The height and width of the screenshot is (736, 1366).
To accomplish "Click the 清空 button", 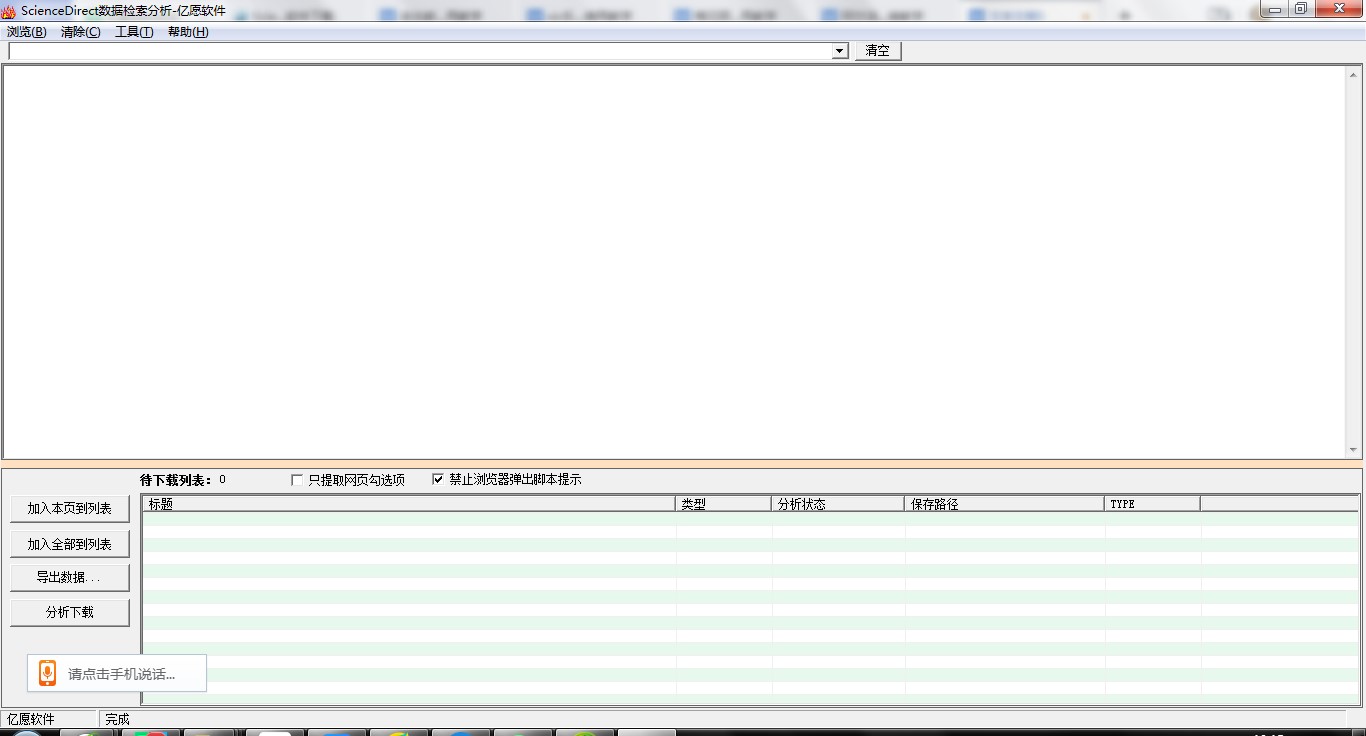I will coord(878,51).
